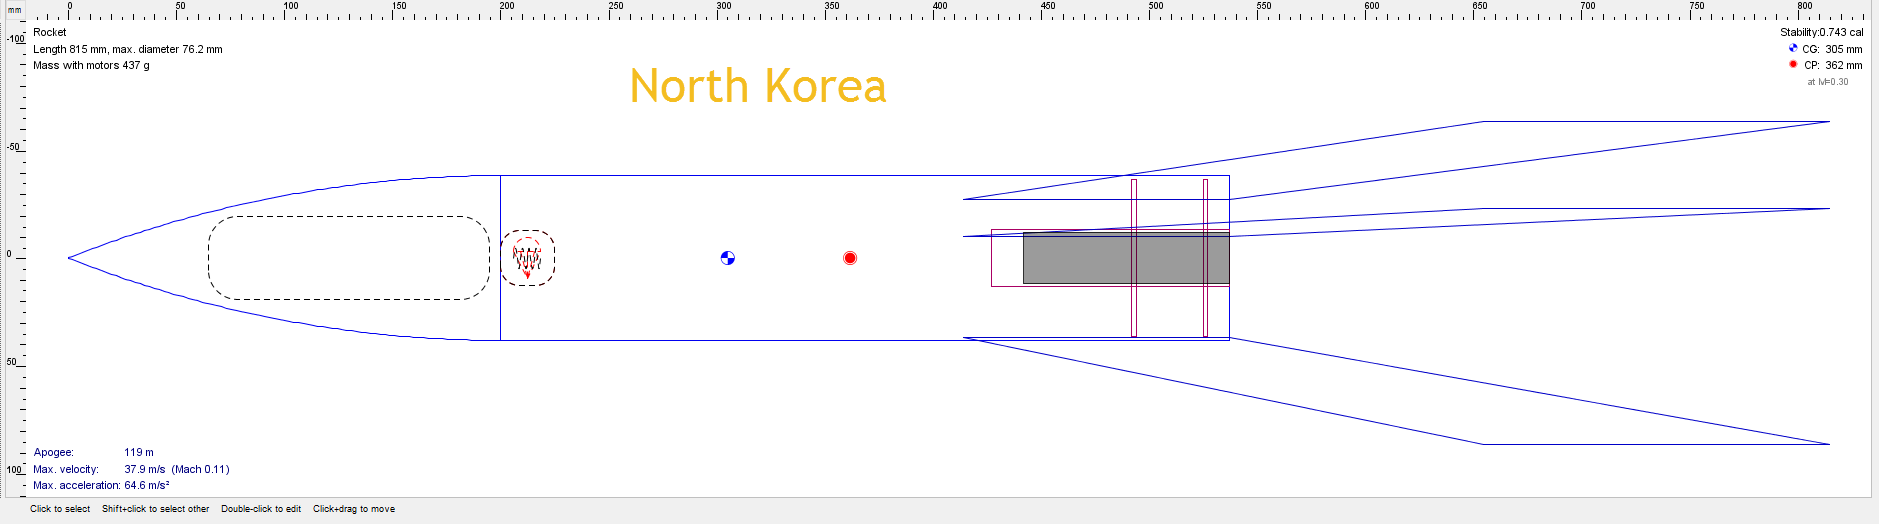Click the "Stability:0.743 cal" readout
The height and width of the screenshot is (524, 1879).
(x=1821, y=32)
